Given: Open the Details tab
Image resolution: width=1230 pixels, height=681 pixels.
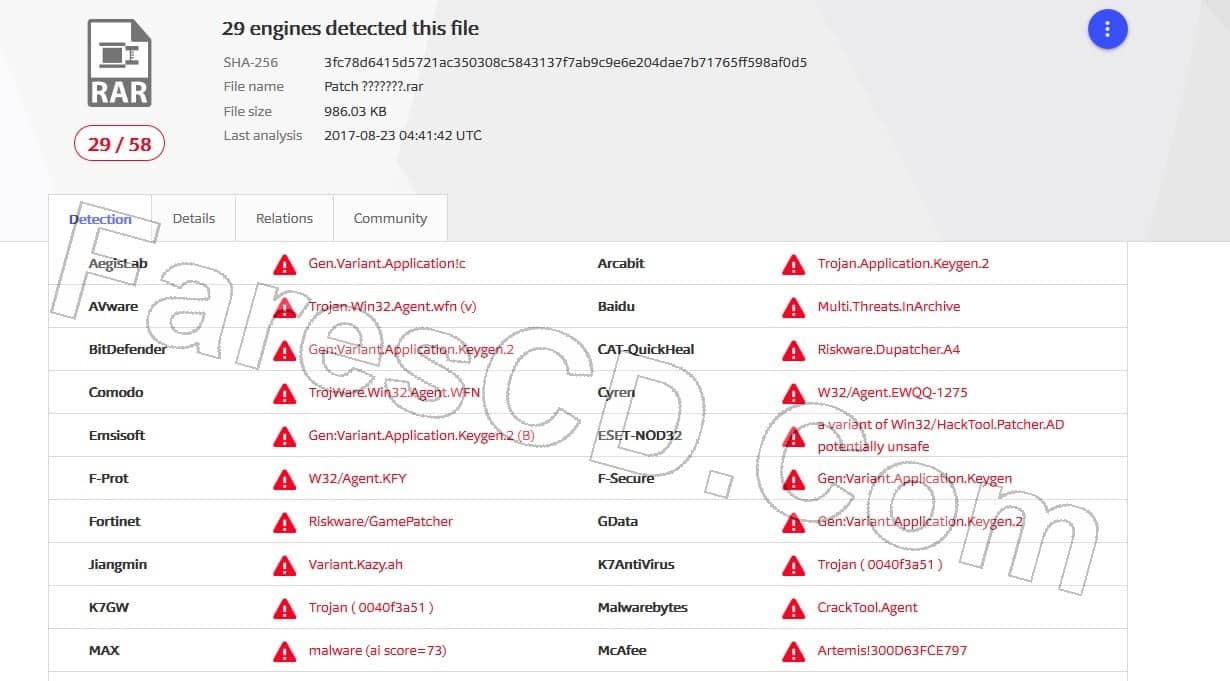Looking at the screenshot, I should point(194,218).
